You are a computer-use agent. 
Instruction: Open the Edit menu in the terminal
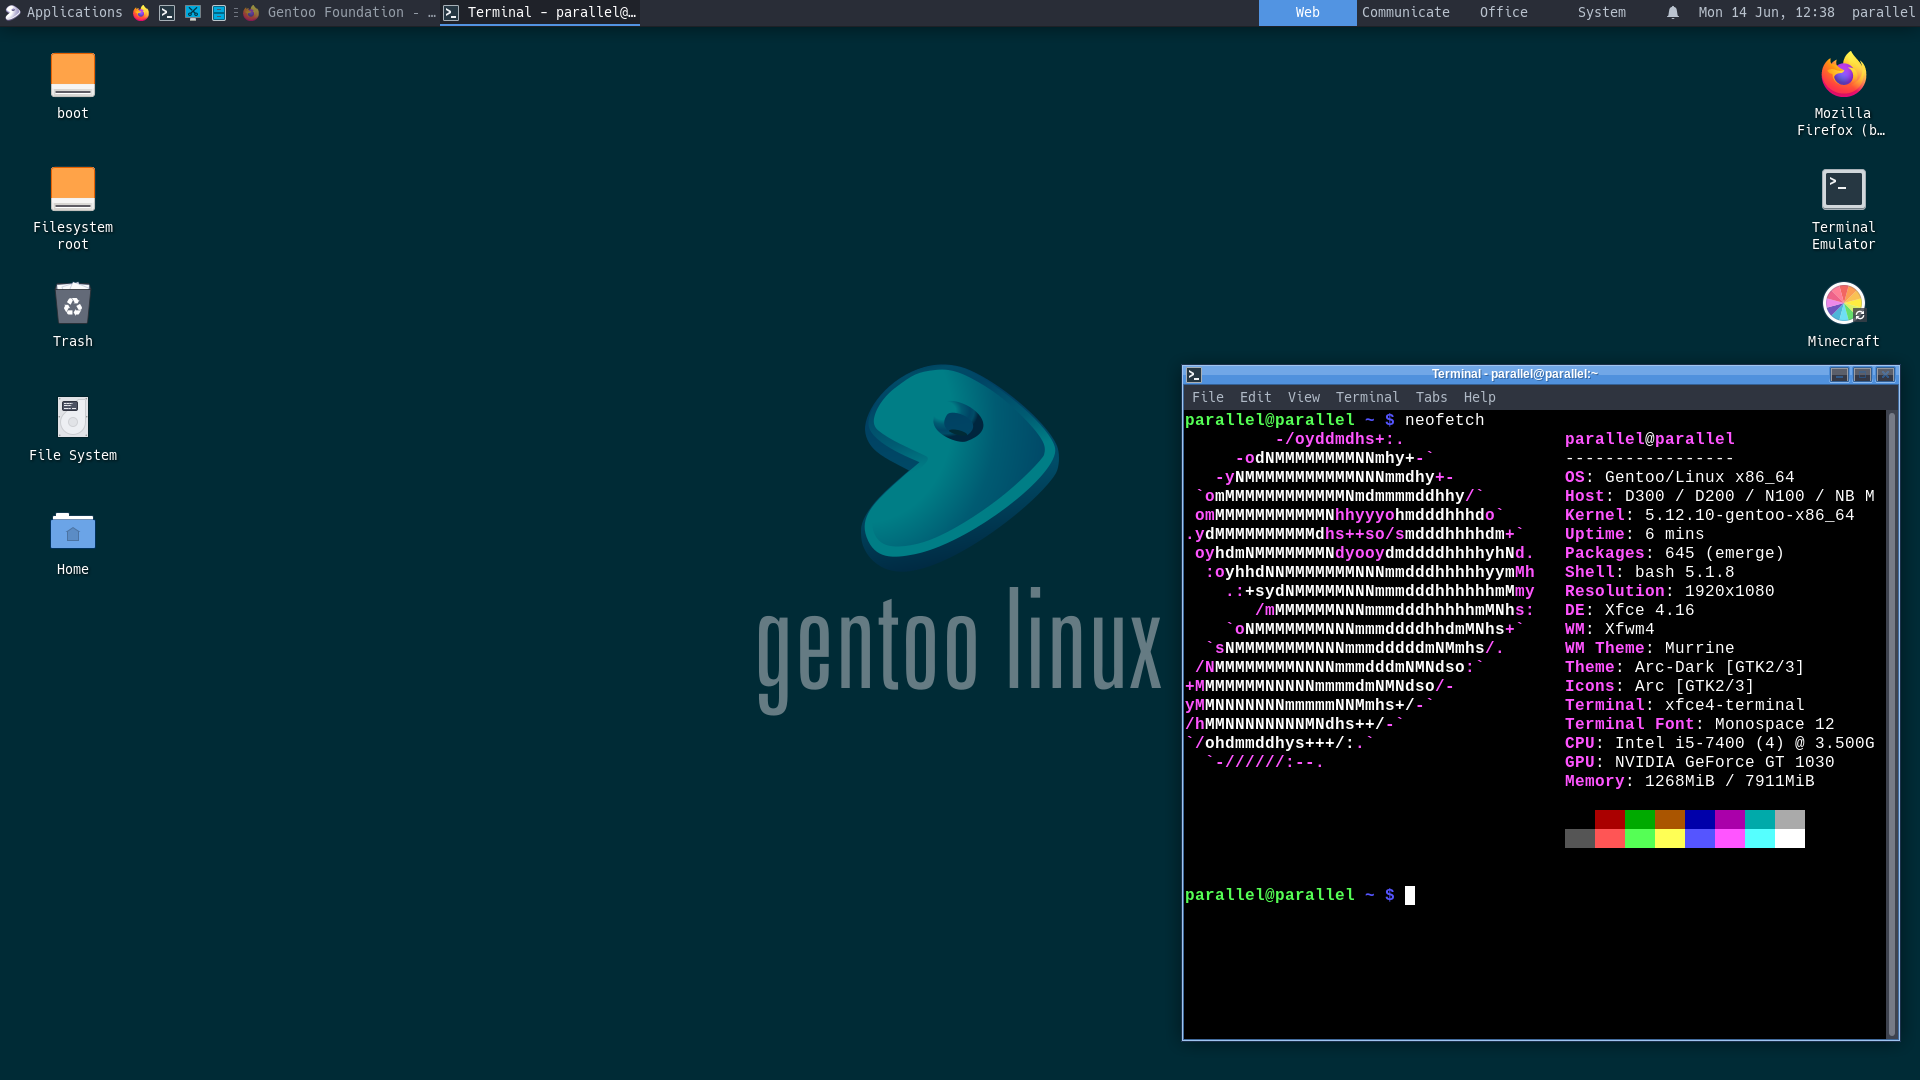coord(1255,398)
